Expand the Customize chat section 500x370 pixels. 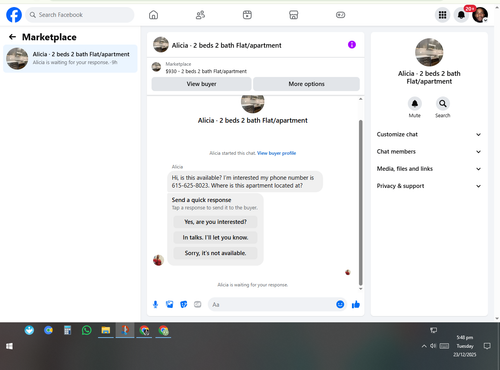click(429, 134)
